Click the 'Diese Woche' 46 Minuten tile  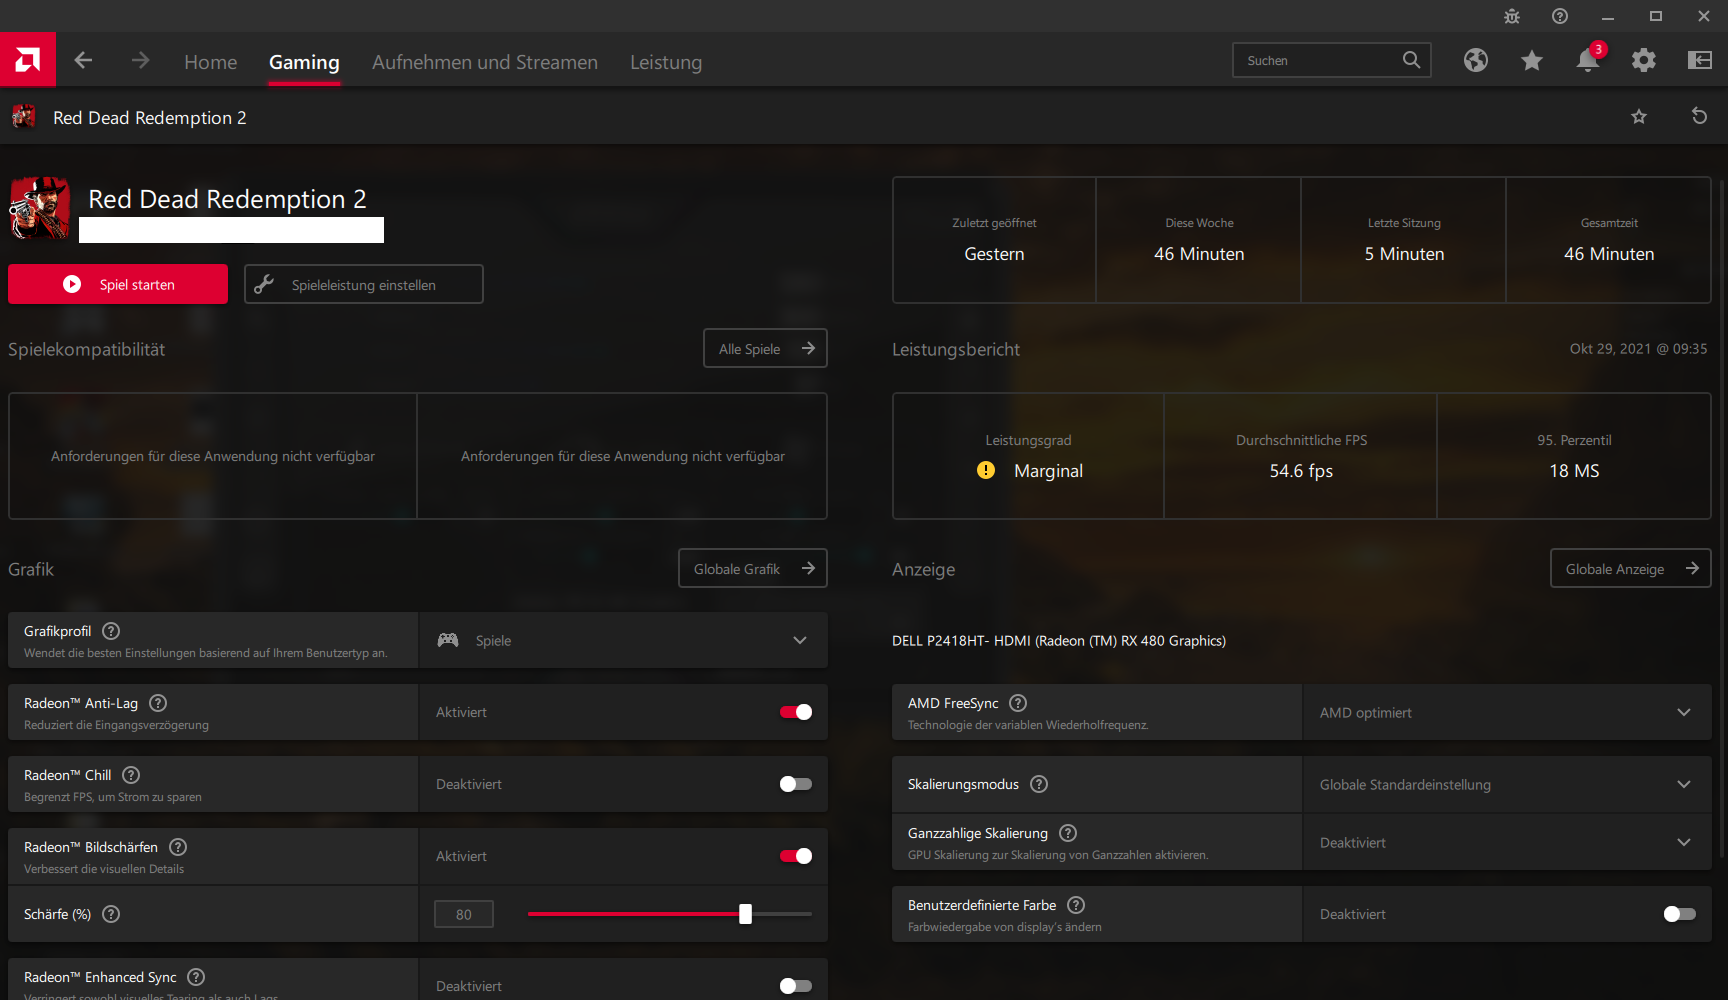point(1199,240)
